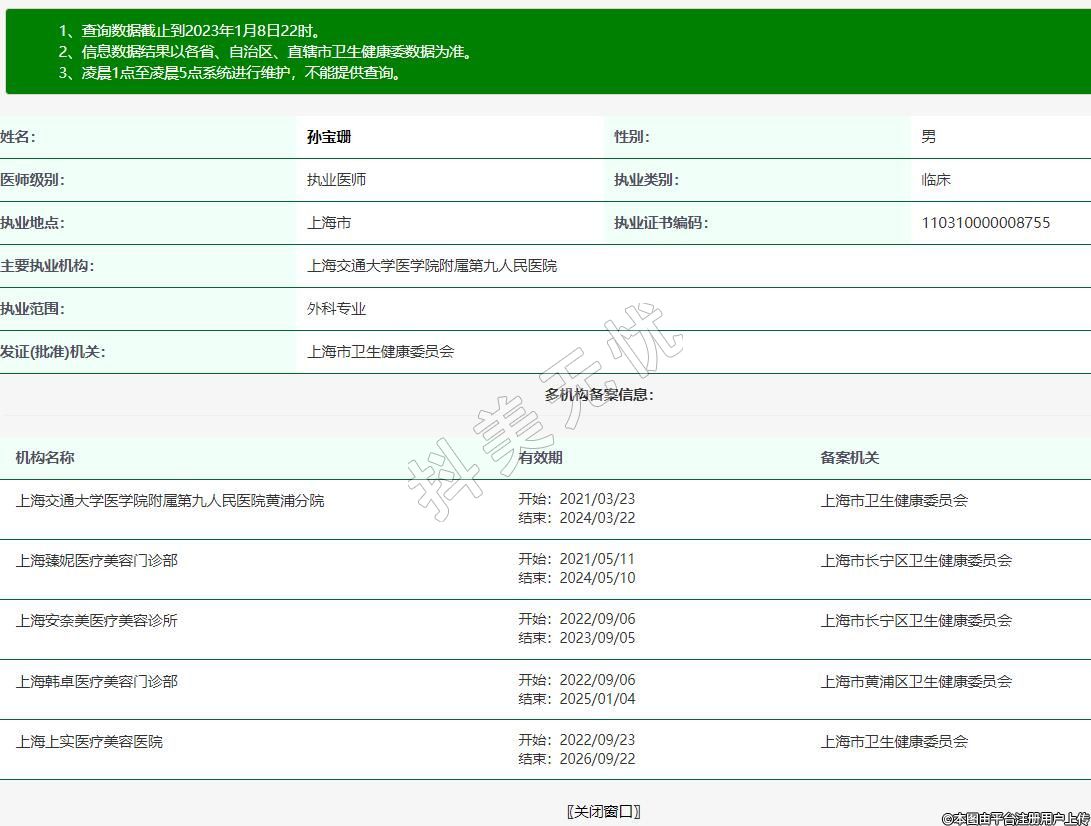Image resolution: width=1091 pixels, height=826 pixels.
Task: Click 上海市卫生健康委员会 in the issuing authority row
Action: click(x=380, y=352)
